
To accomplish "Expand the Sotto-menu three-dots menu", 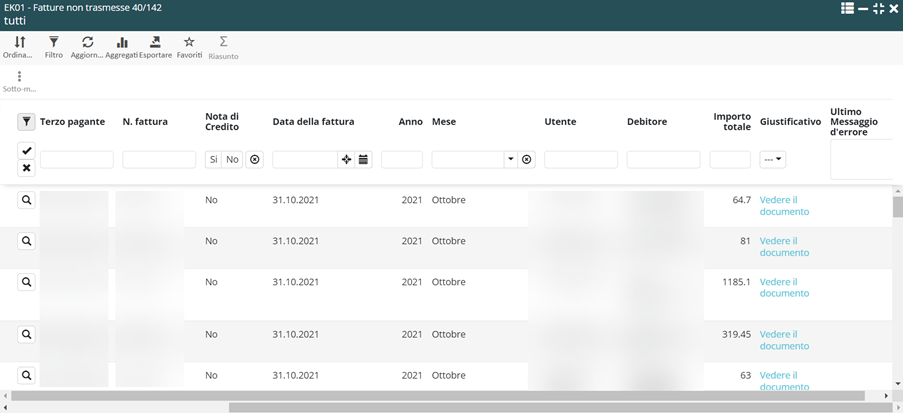I will 19,76.
